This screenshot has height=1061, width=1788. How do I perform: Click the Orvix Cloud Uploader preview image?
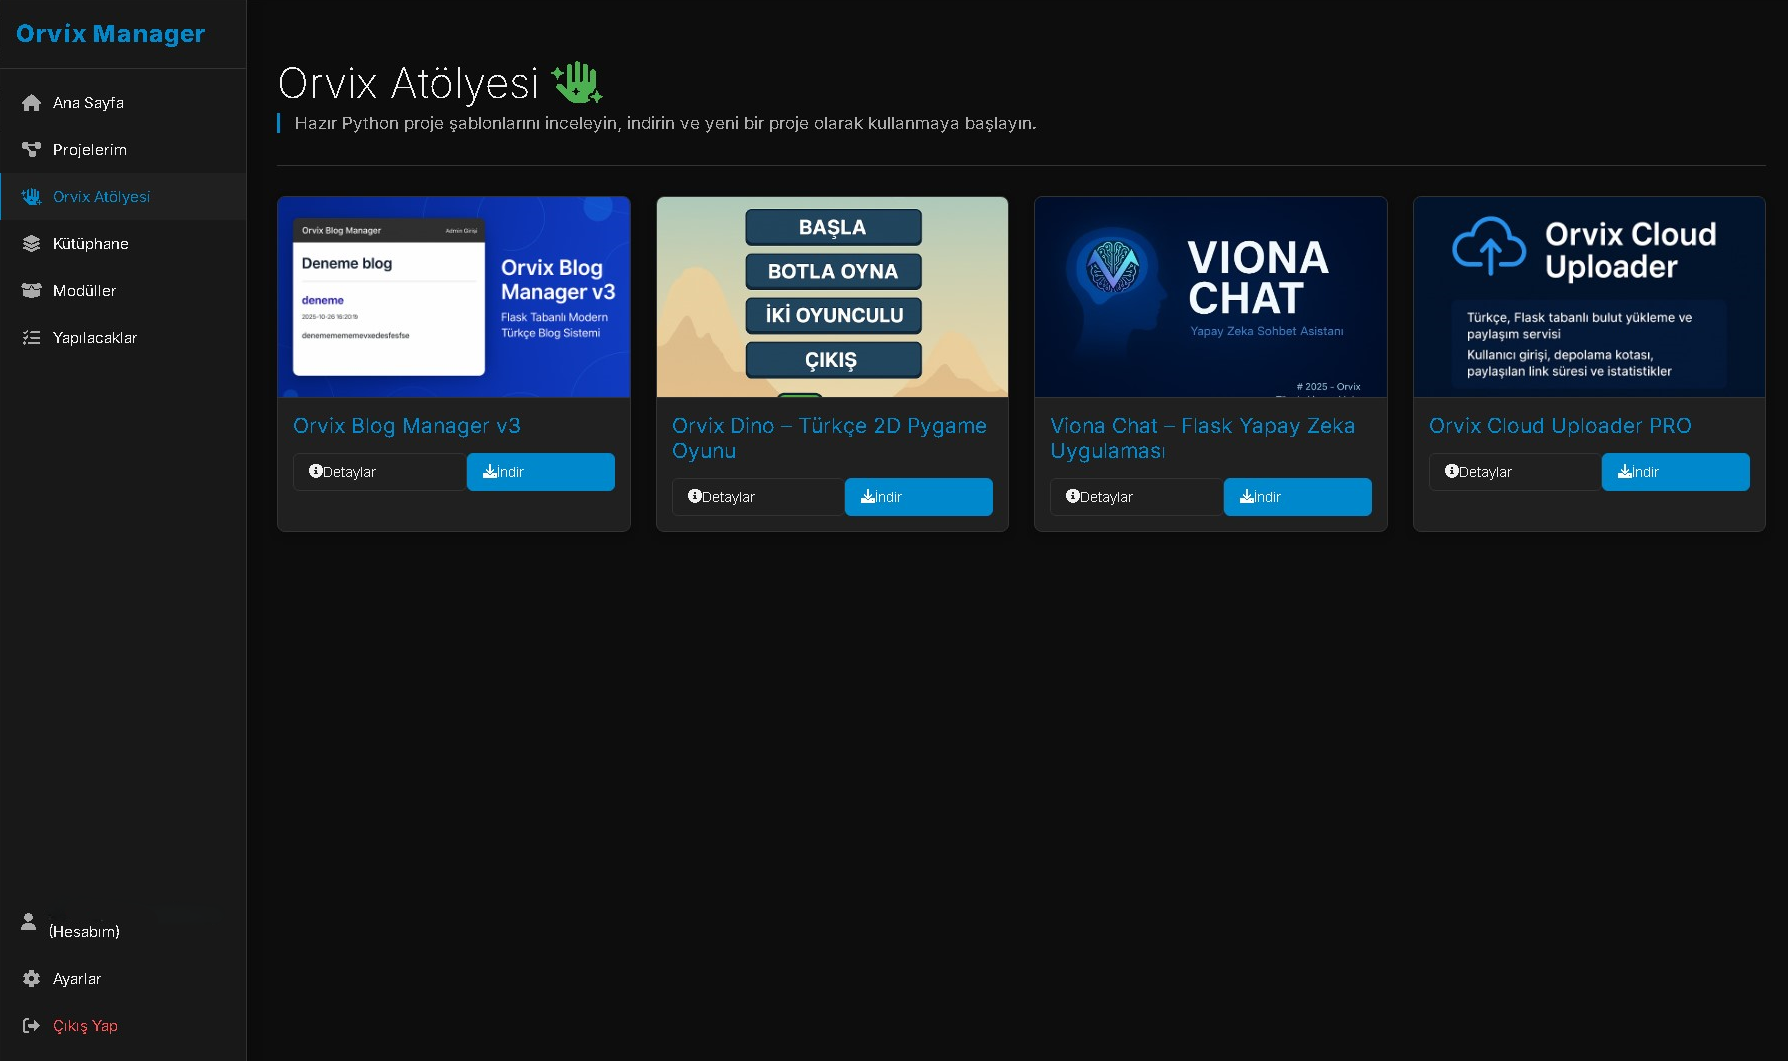(x=1589, y=297)
